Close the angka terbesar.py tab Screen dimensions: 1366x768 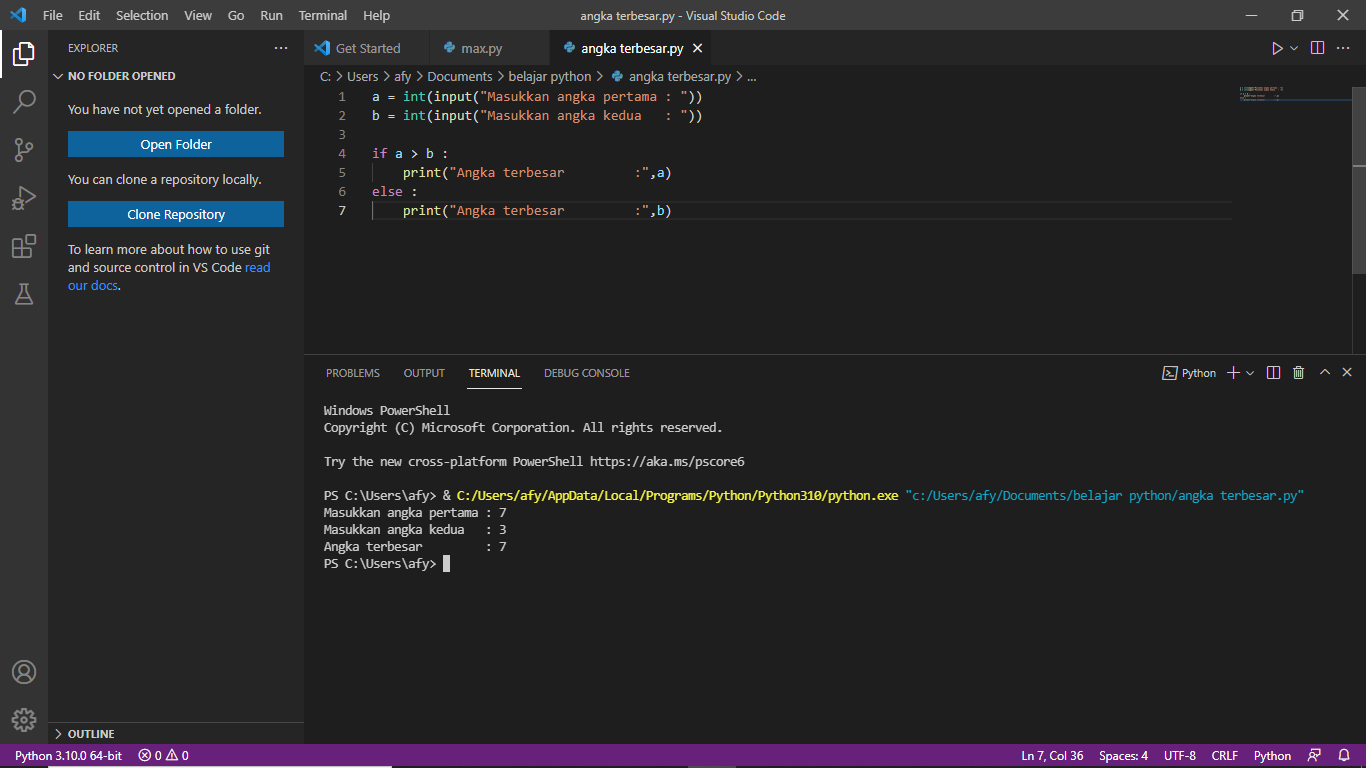coord(698,48)
